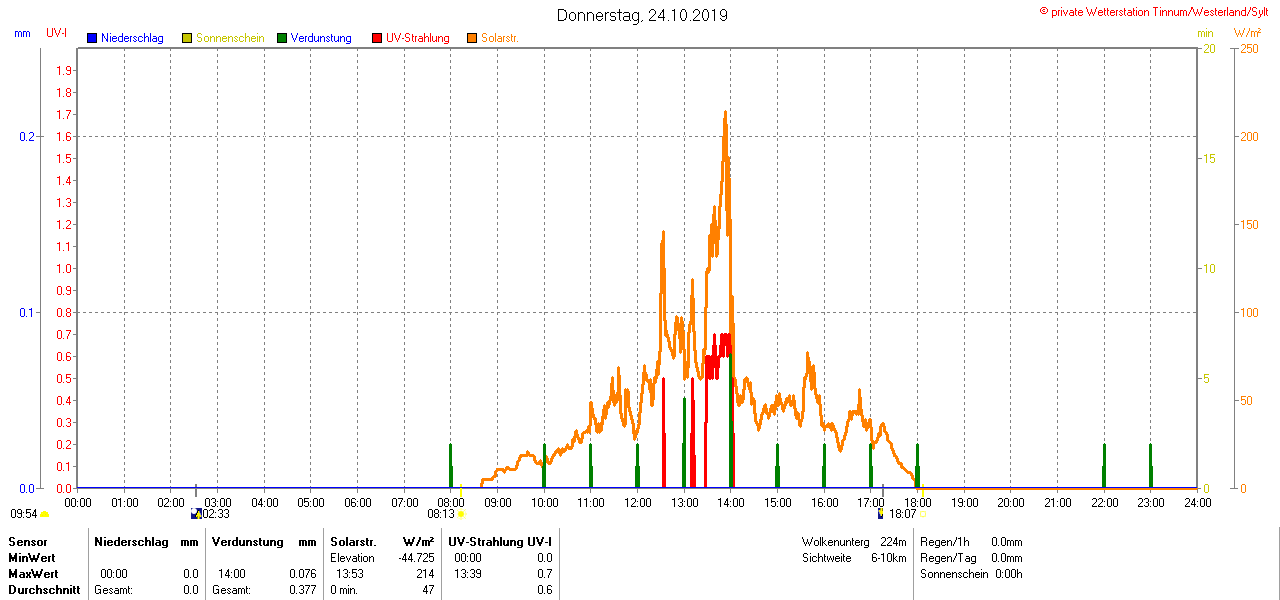Click the 14:00 time axis label
The image size is (1280, 600).
(731, 502)
